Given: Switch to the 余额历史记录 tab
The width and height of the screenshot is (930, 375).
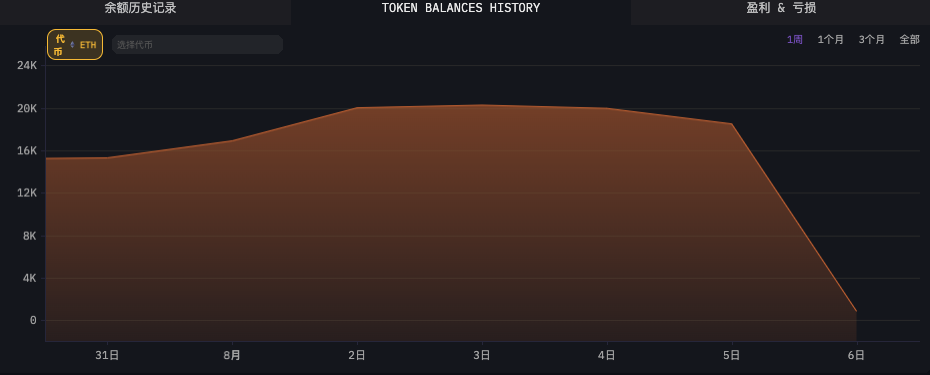Looking at the screenshot, I should pos(141,8).
